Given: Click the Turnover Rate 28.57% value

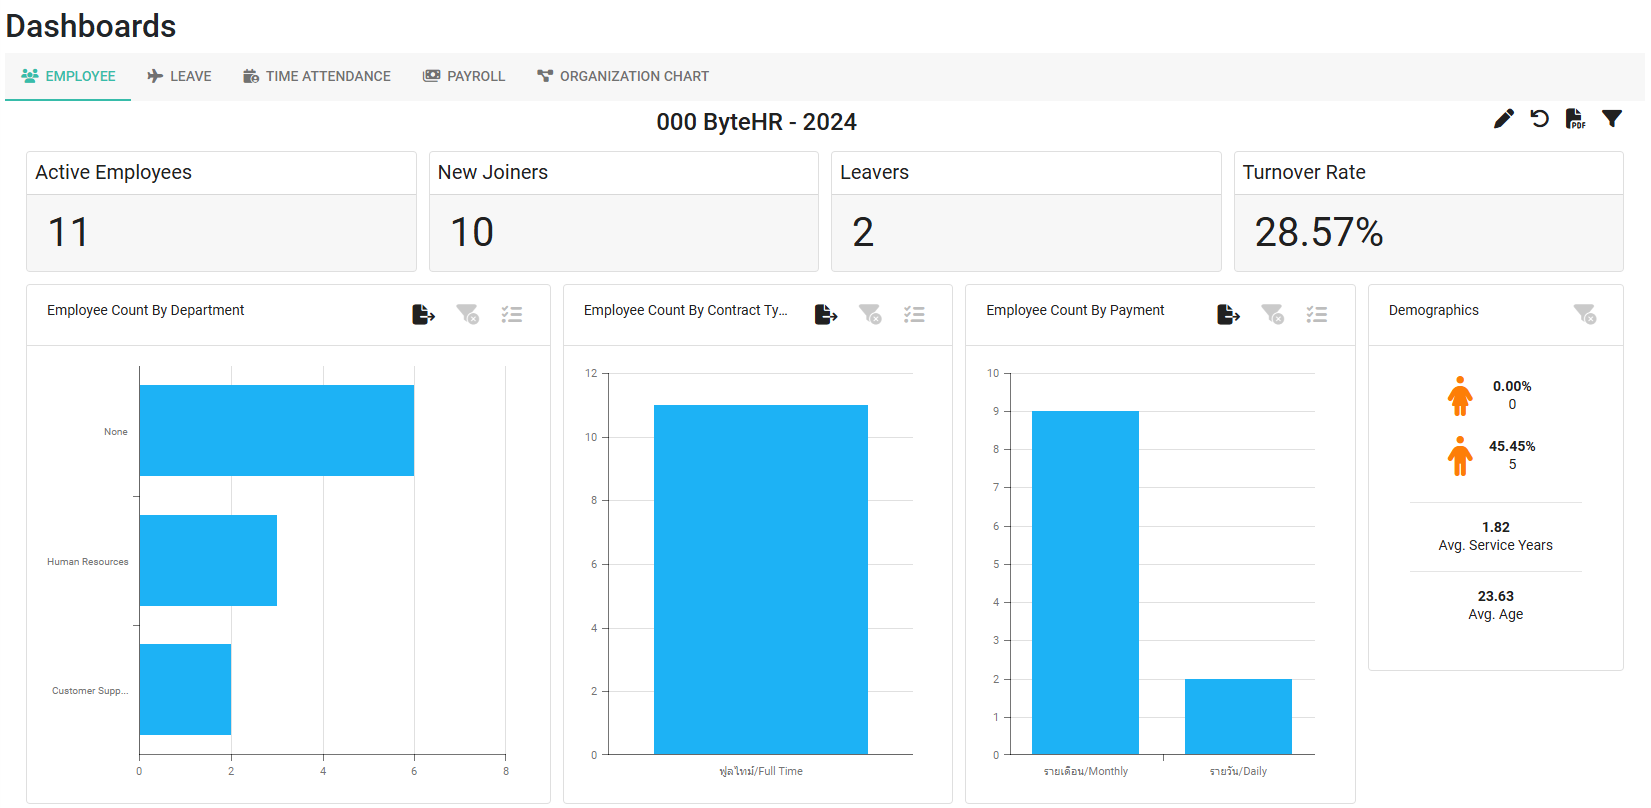Looking at the screenshot, I should coord(1319,232).
